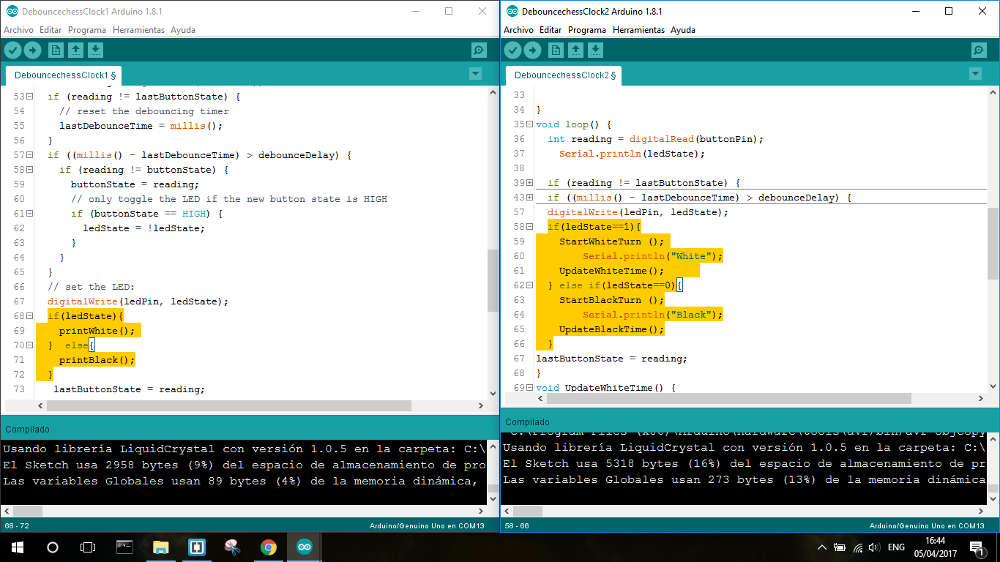
Task: Expand folded block at line 39 in Clock2
Action: (x=529, y=183)
